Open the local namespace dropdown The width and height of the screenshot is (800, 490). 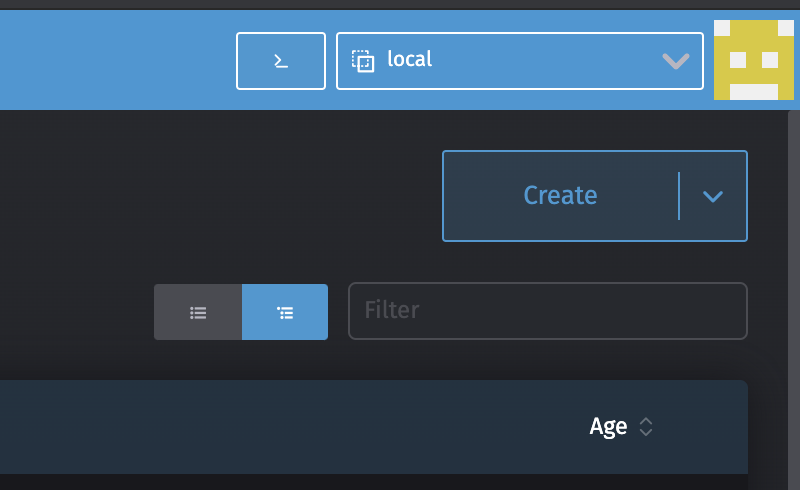point(519,61)
